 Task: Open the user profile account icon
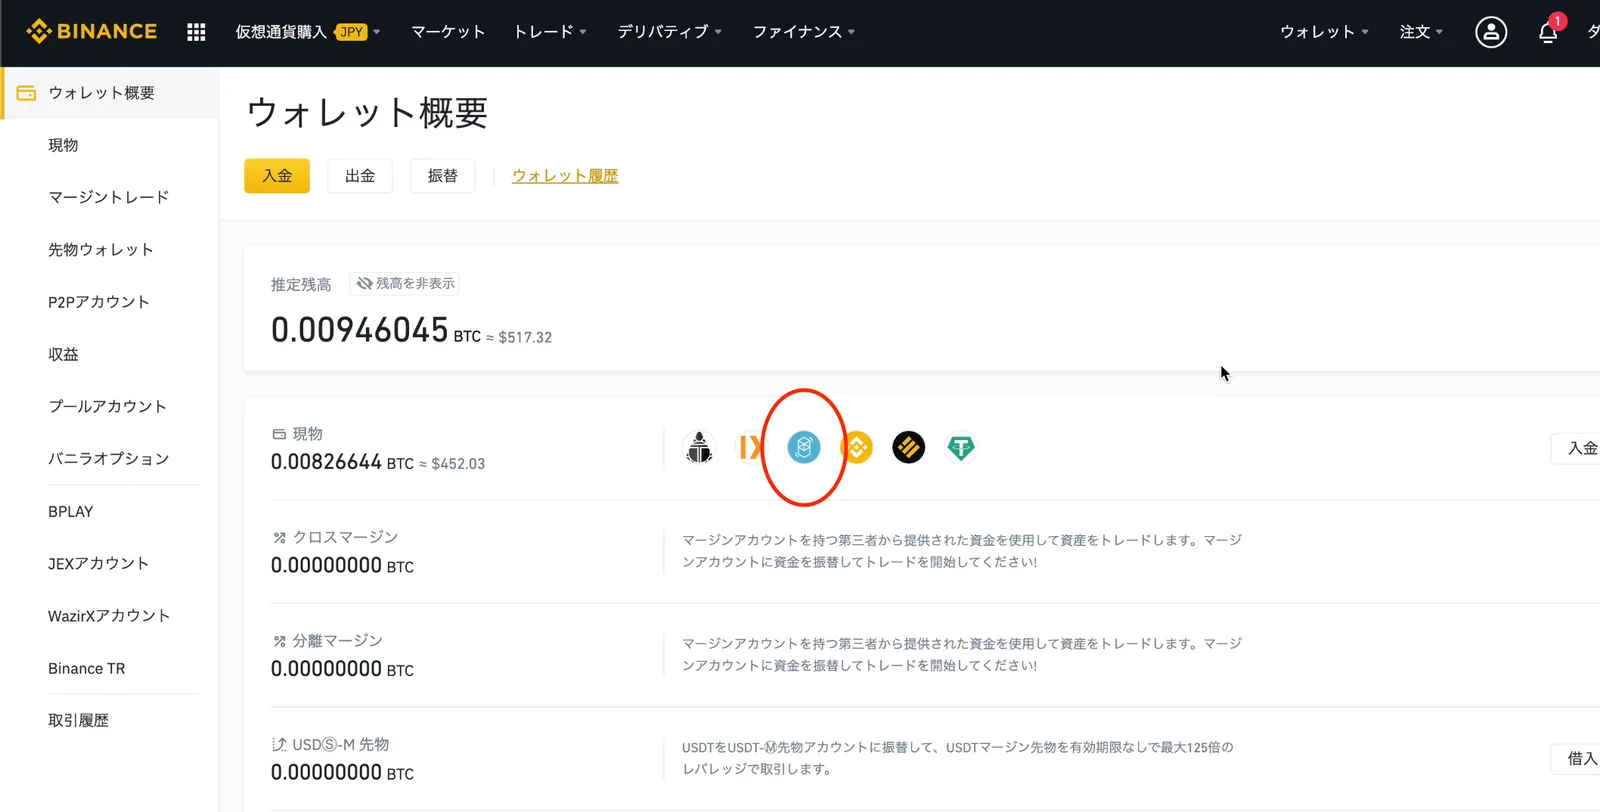1491,32
